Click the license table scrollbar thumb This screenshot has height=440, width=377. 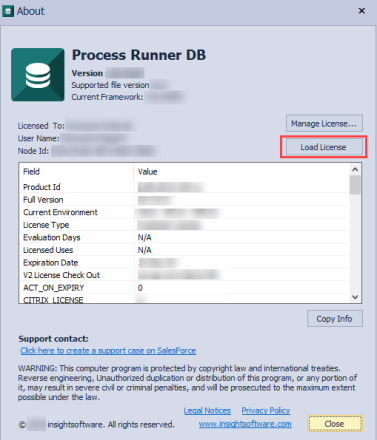[355, 185]
